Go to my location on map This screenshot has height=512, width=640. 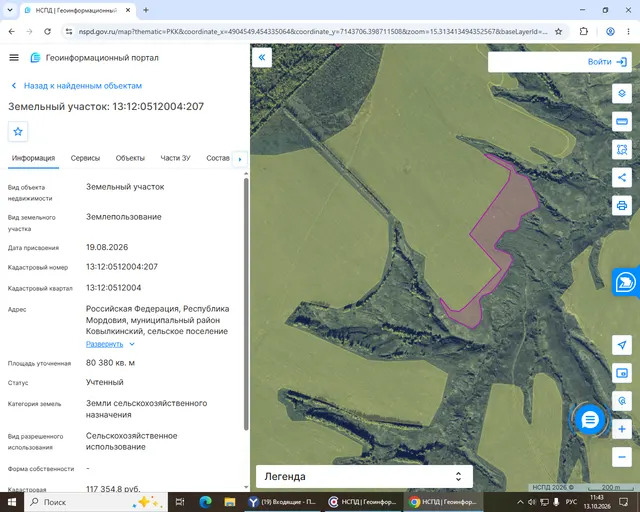click(x=622, y=345)
